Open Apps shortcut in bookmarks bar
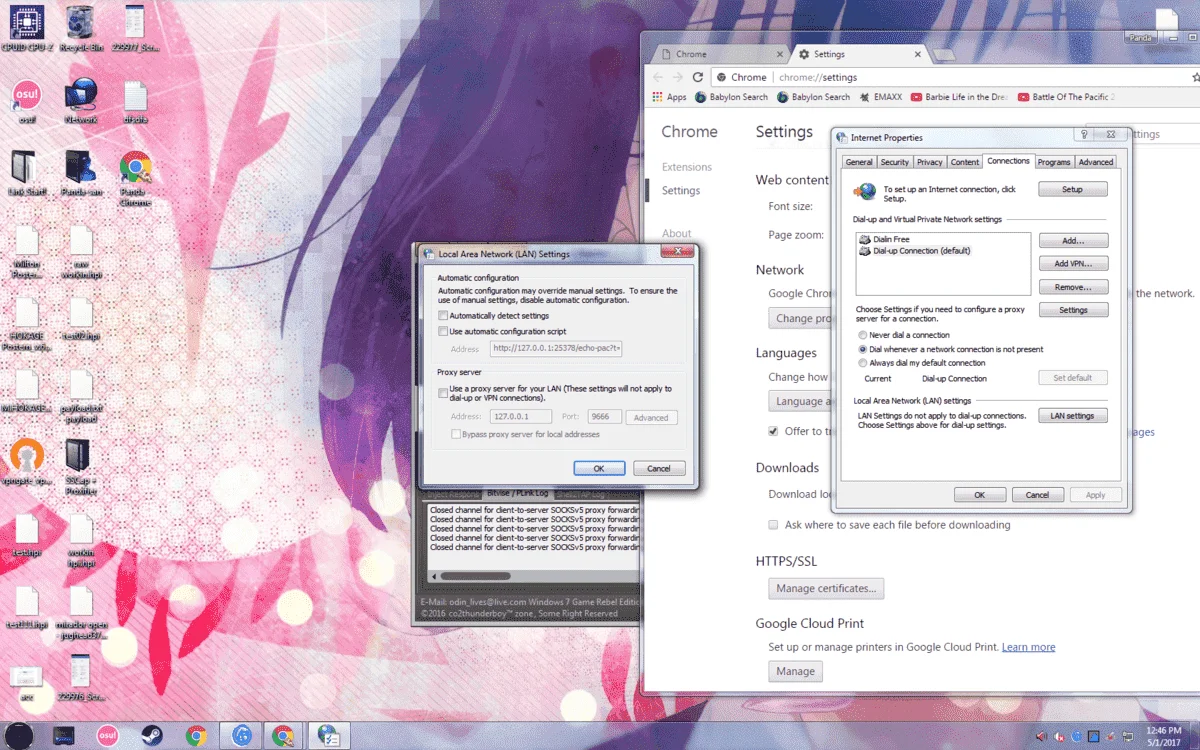1200x750 pixels. click(x=669, y=97)
